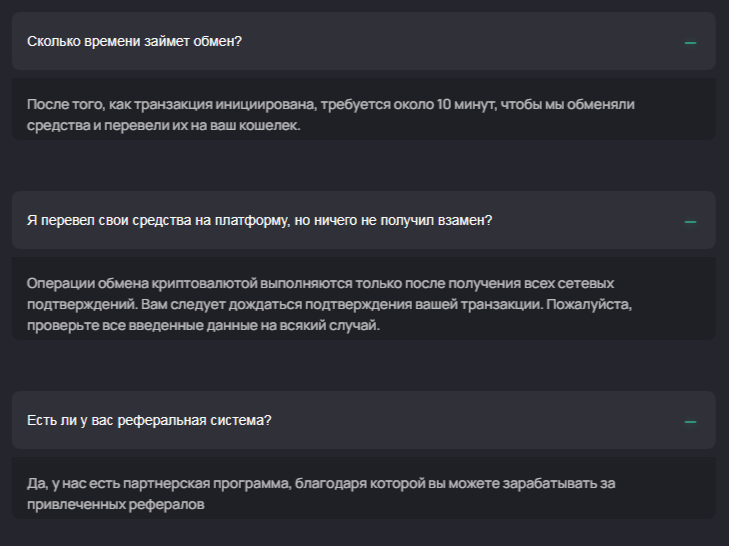Toggle "Я перевел свои средства на платформу" header
The height and width of the screenshot is (546, 729).
point(259,220)
